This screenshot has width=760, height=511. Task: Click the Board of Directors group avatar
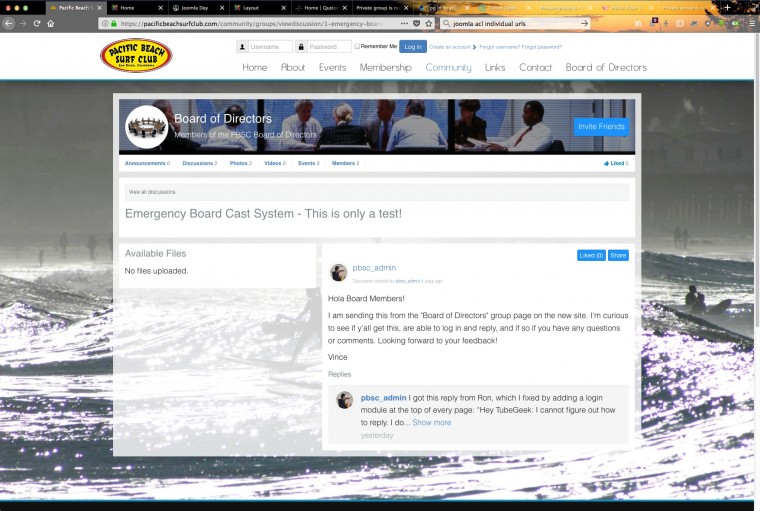click(146, 127)
